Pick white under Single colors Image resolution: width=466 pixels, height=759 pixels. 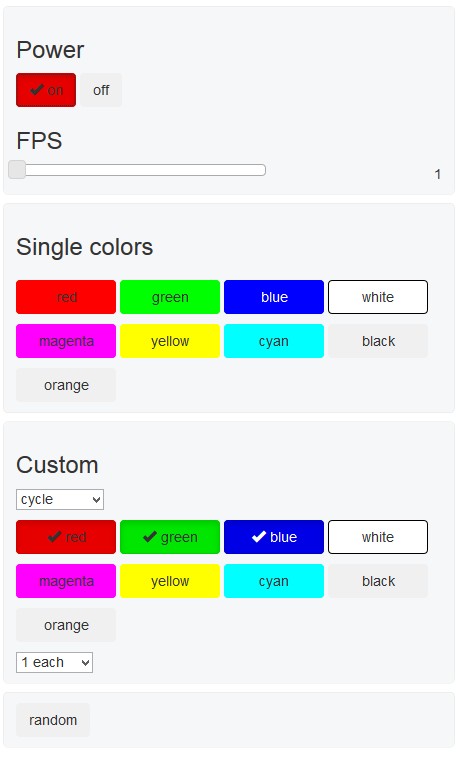click(x=378, y=297)
